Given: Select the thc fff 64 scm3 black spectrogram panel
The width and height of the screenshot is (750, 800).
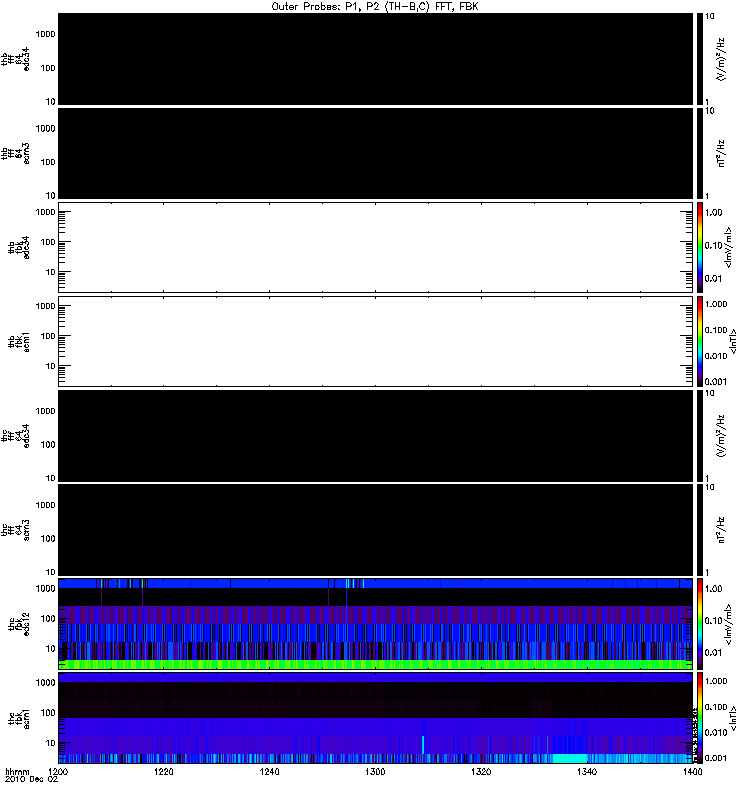Looking at the screenshot, I should (x=375, y=530).
